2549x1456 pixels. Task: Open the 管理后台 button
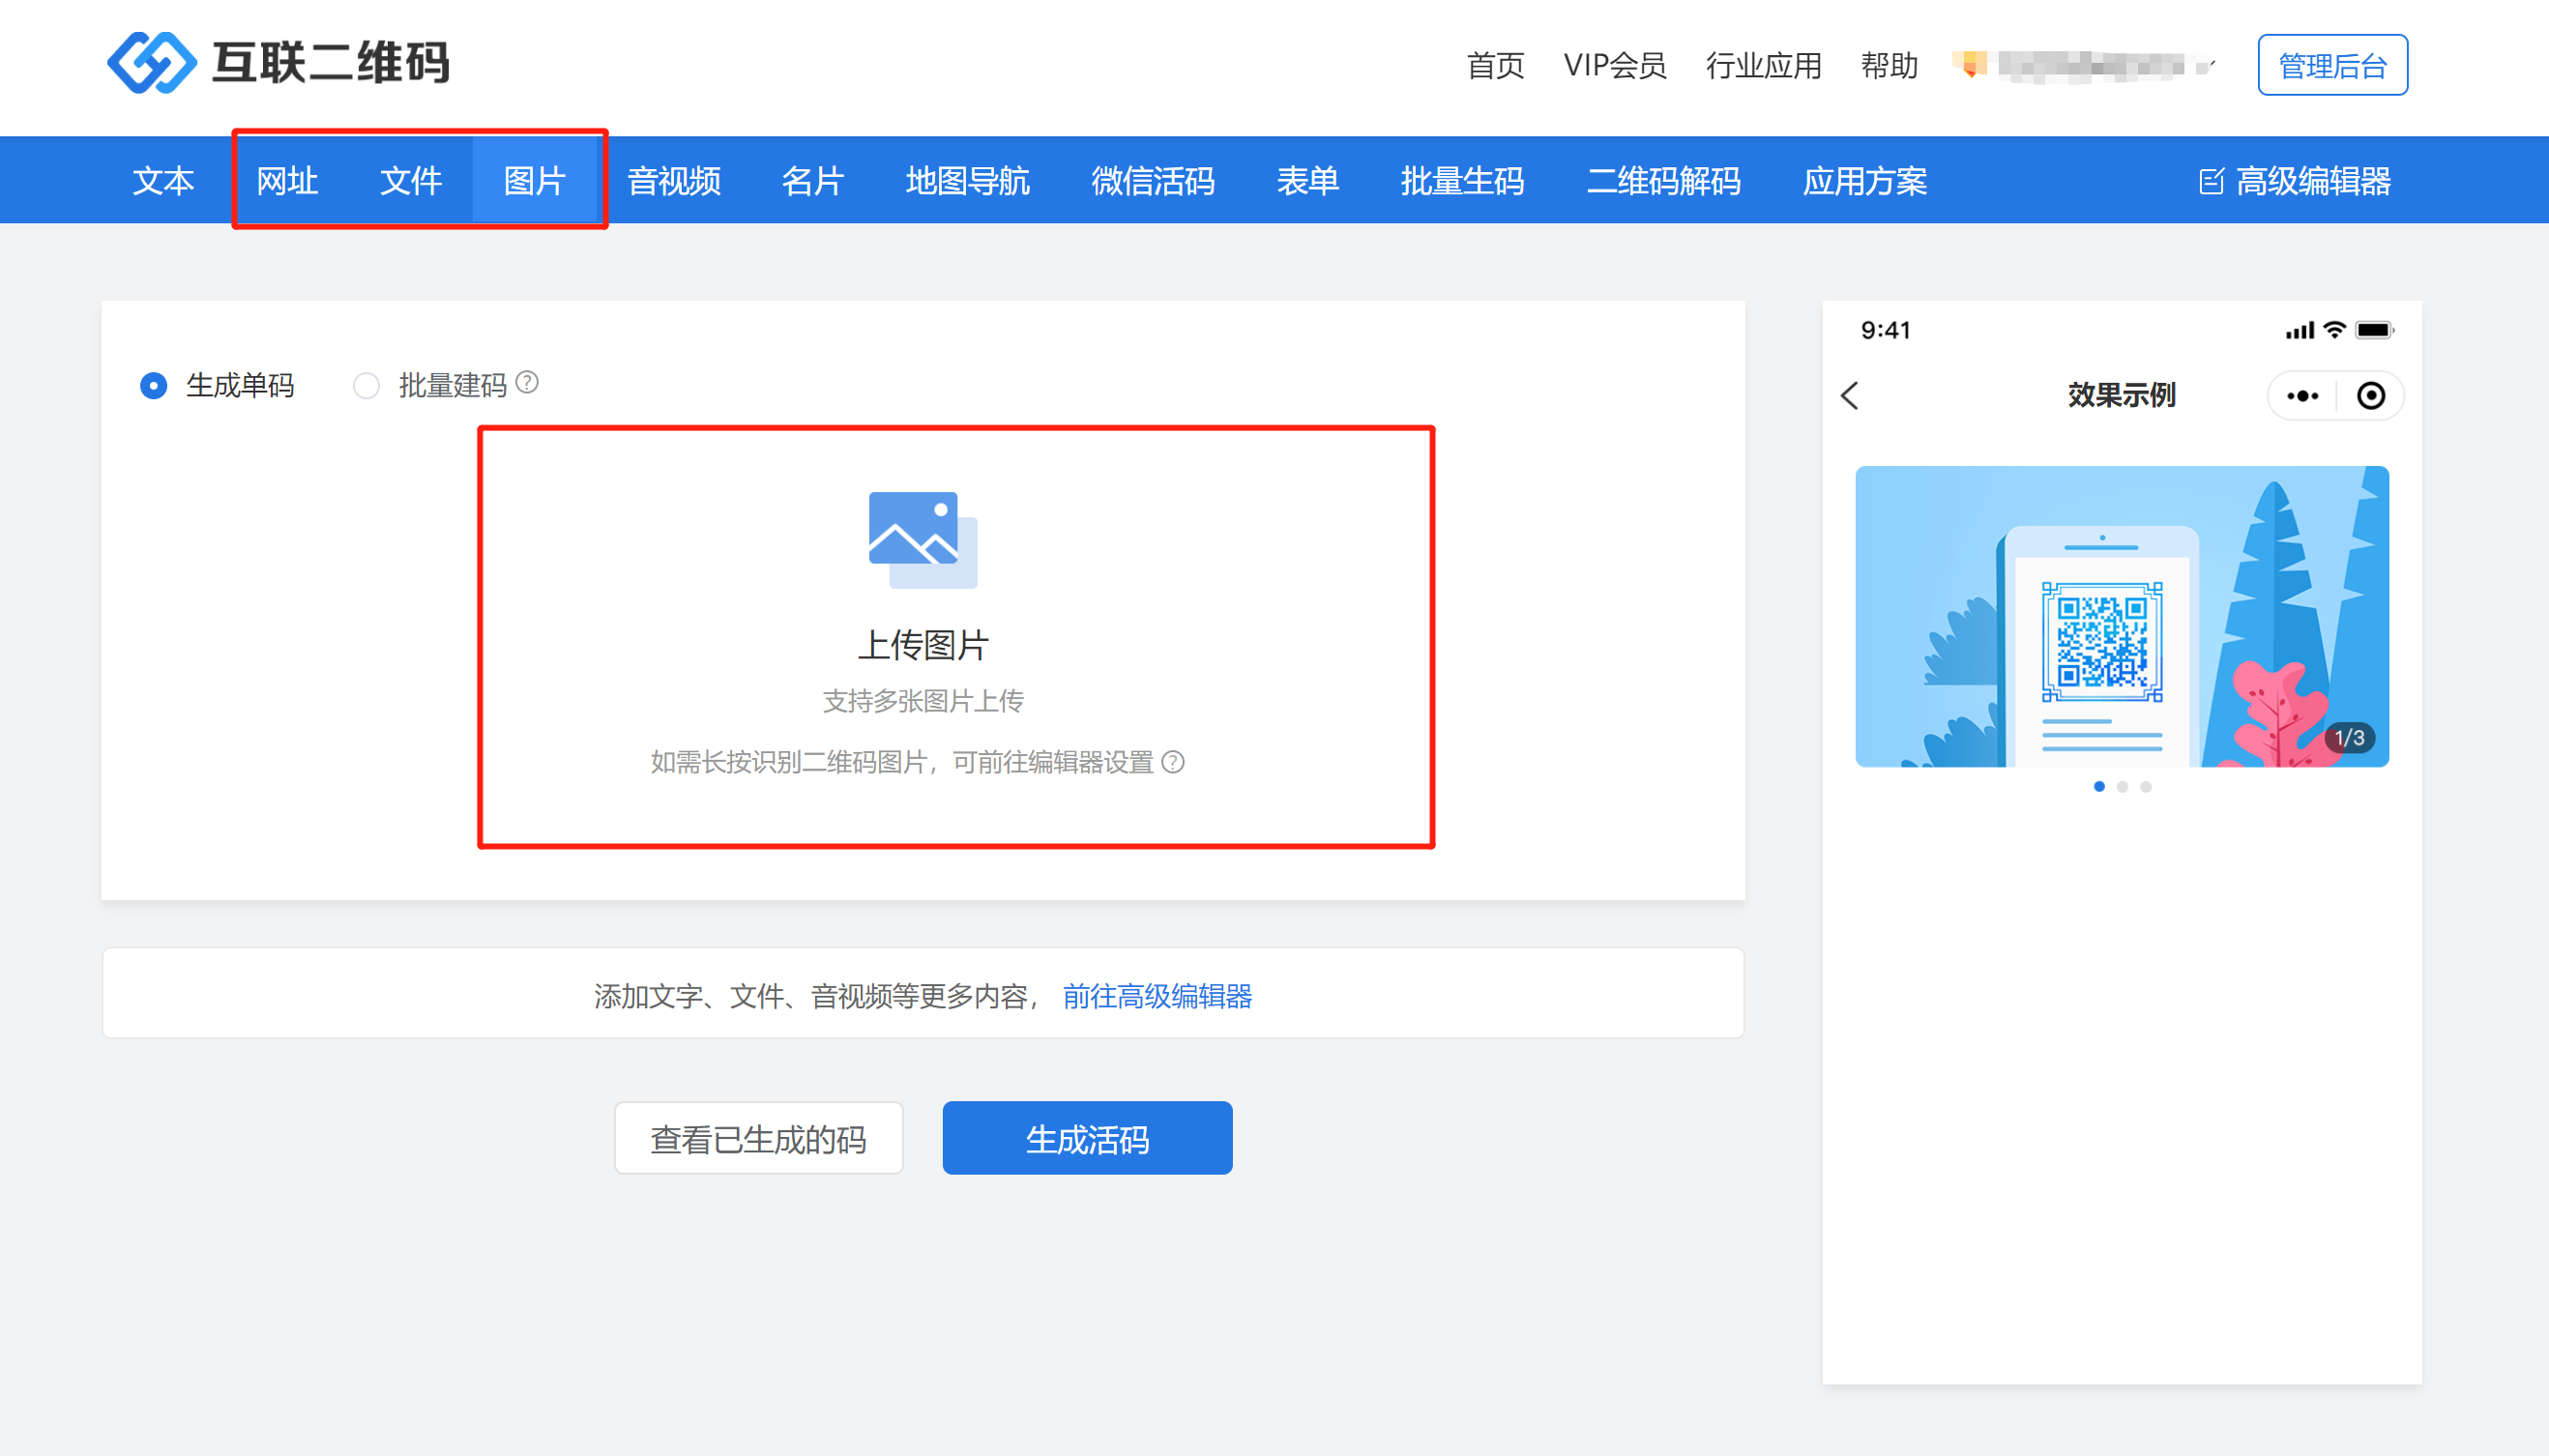pyautogui.click(x=2332, y=66)
